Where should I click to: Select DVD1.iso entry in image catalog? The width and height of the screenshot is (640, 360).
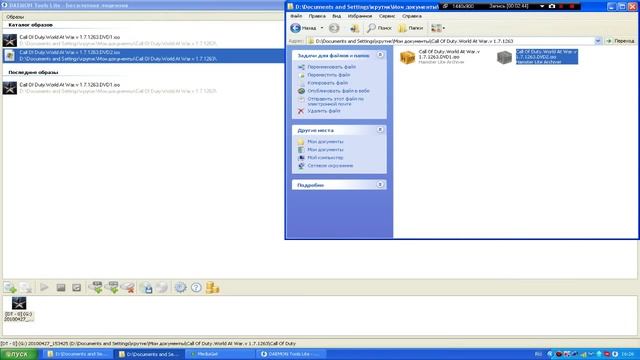143,40
